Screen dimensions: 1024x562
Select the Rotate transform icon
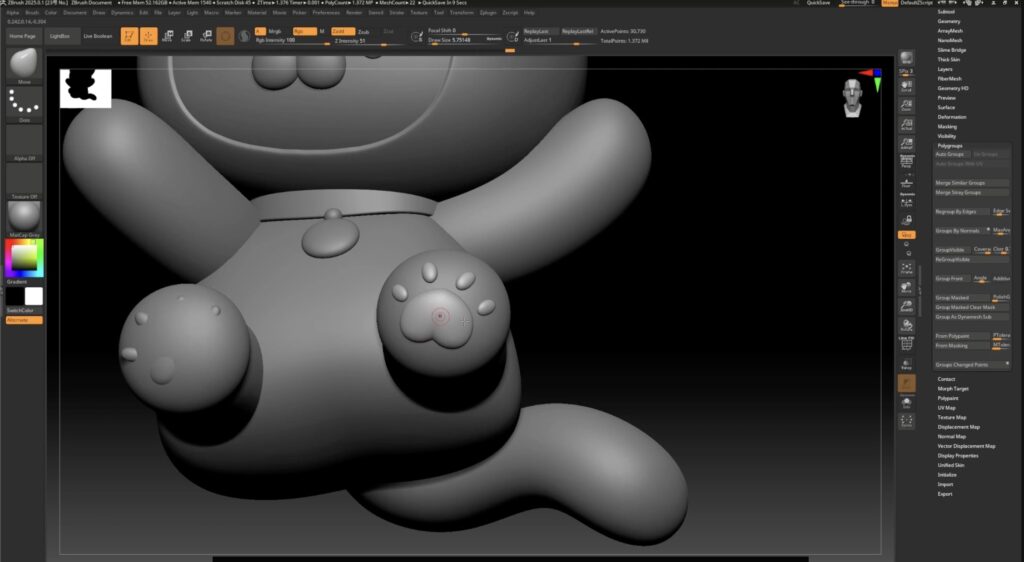tap(206, 36)
